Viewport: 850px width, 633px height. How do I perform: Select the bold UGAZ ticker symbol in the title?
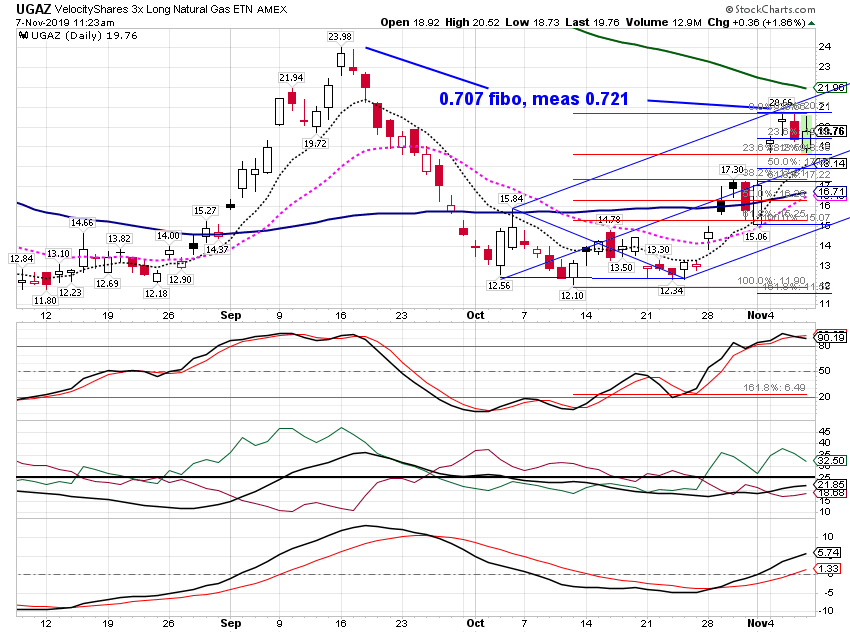tap(34, 9)
